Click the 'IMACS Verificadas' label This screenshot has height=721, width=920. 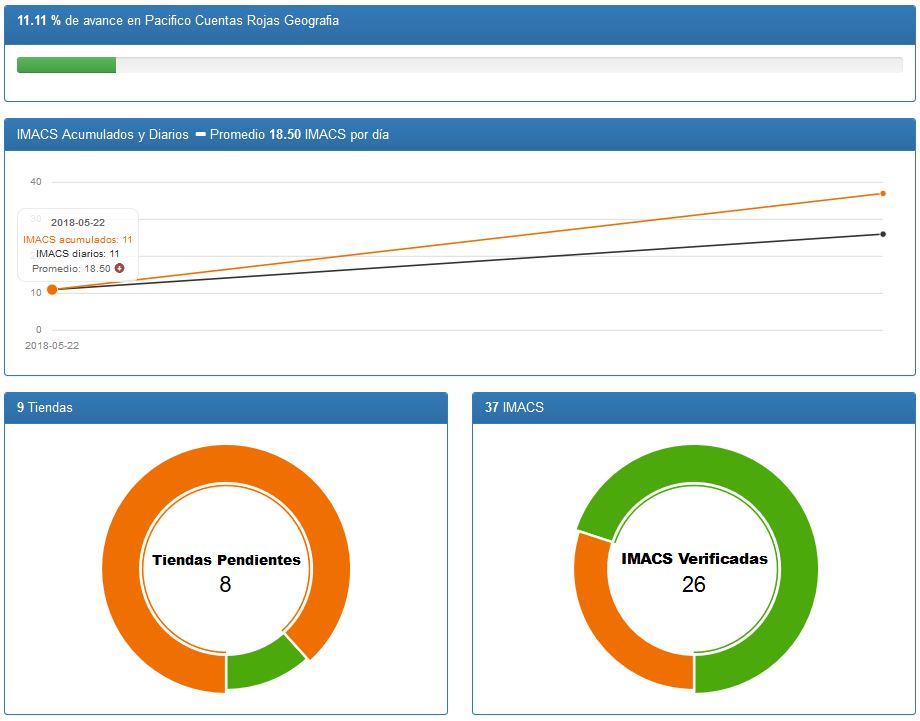click(x=695, y=558)
